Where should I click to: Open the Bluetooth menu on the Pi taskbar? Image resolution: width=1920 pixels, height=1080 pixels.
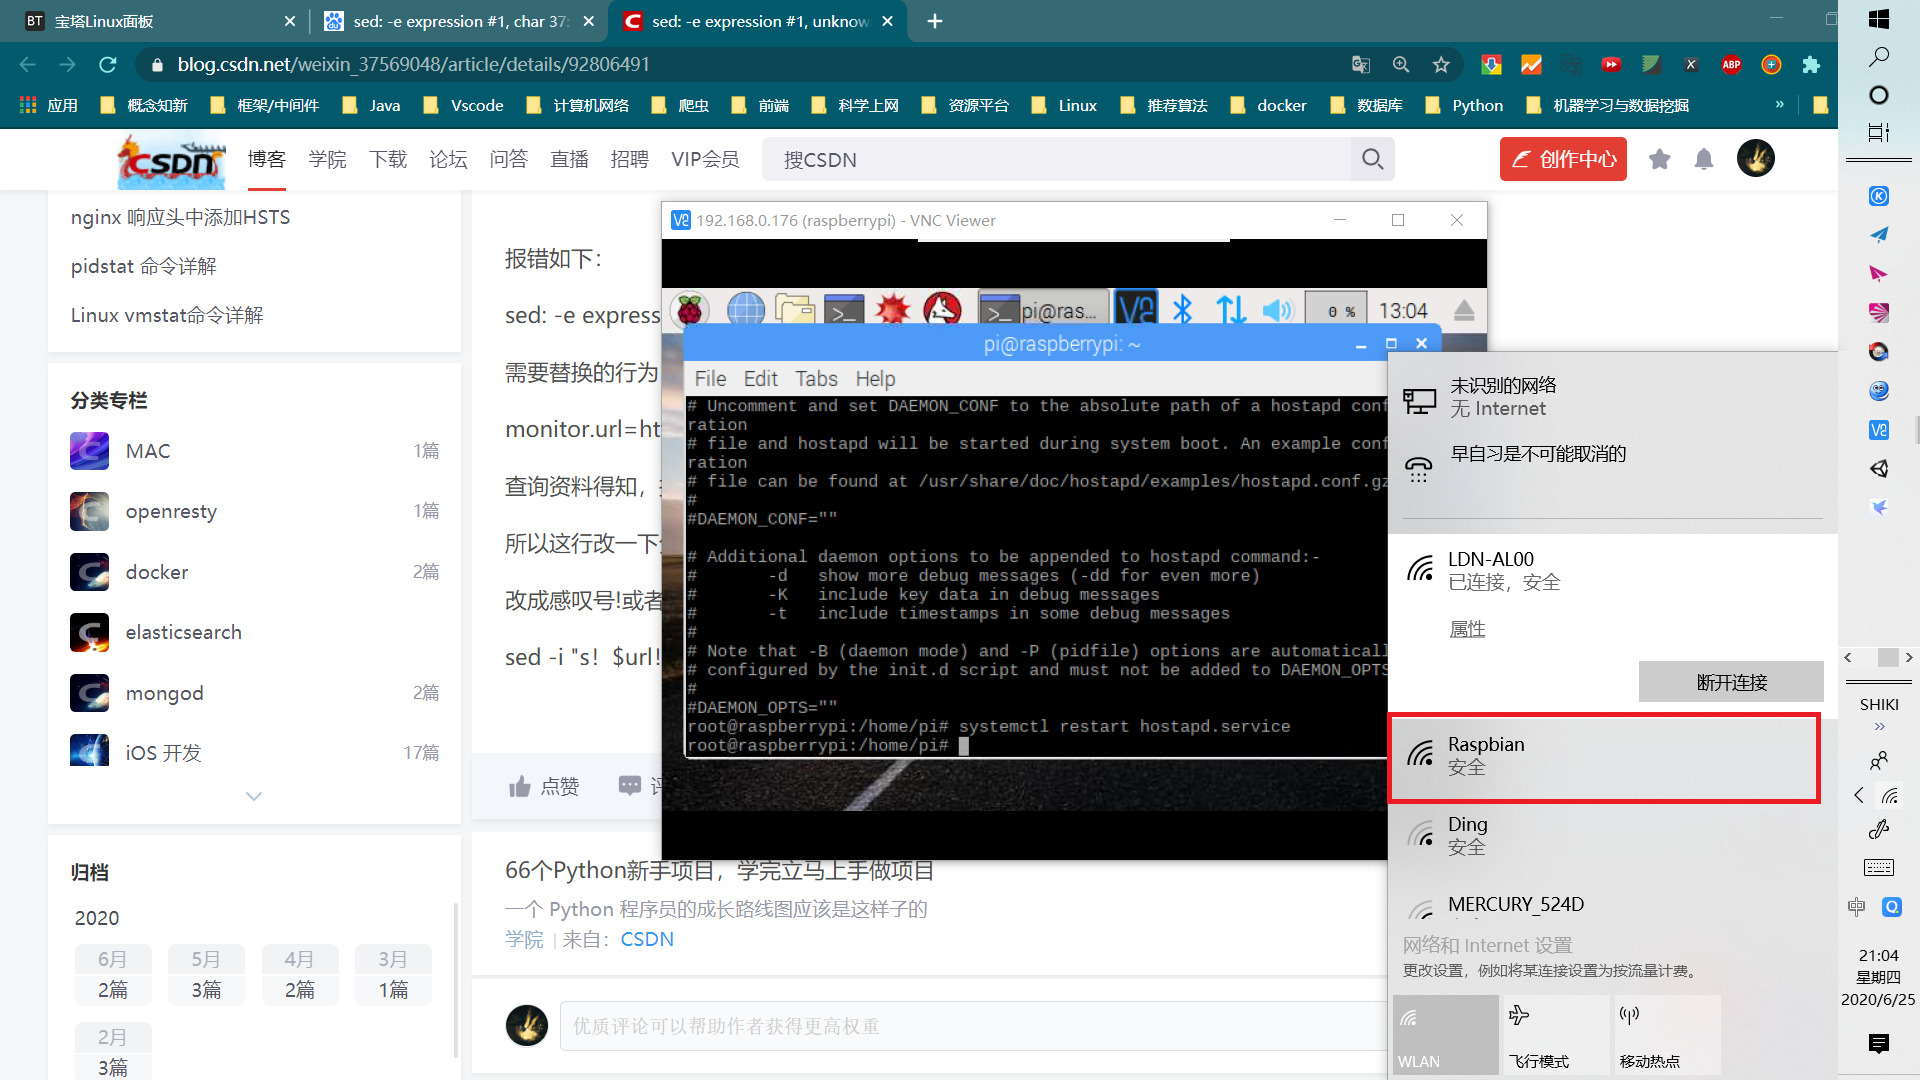(1184, 309)
